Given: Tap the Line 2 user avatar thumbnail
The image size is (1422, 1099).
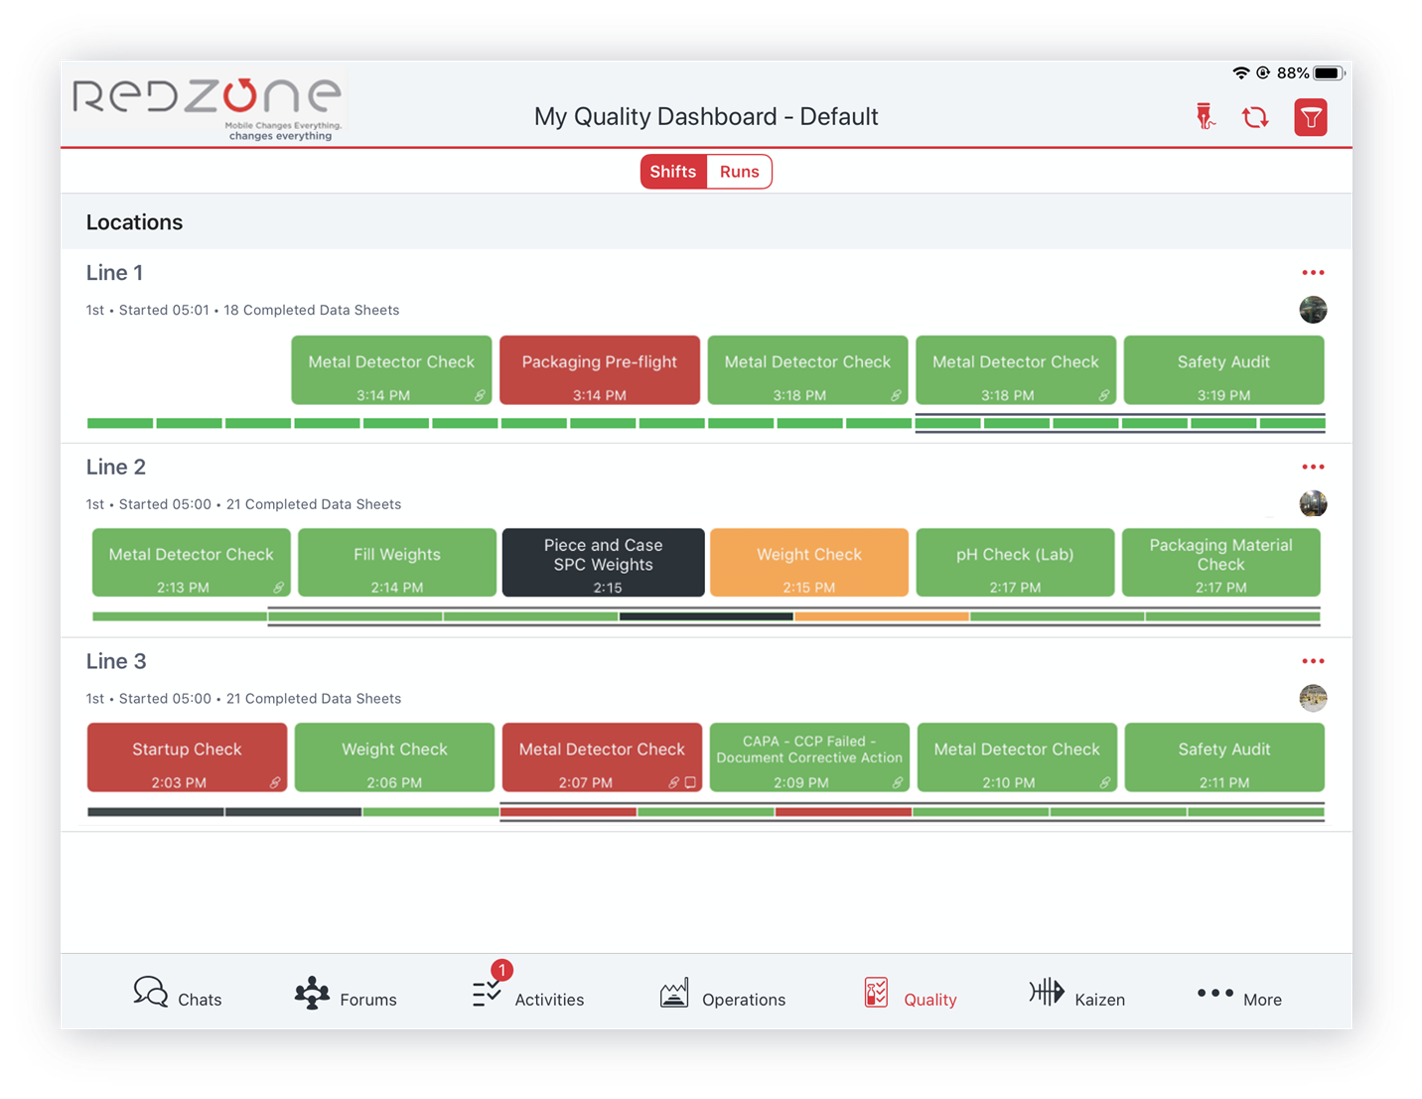Looking at the screenshot, I should [1314, 503].
